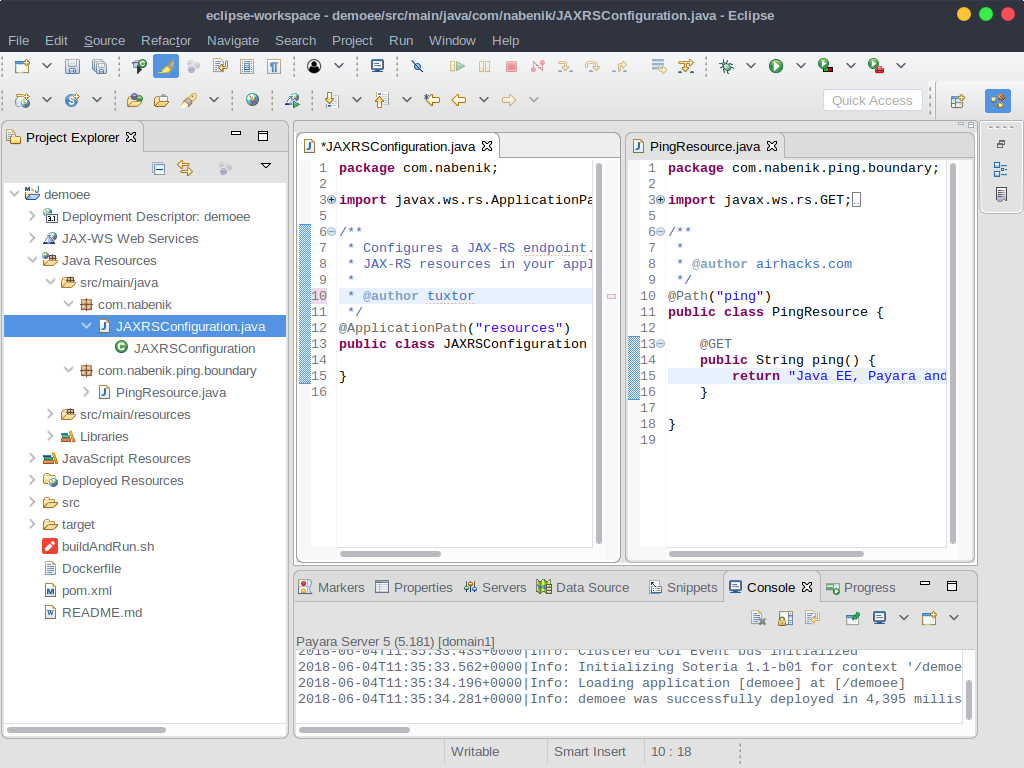Click the Debug bug icon
The image size is (1024, 768).
coord(726,66)
